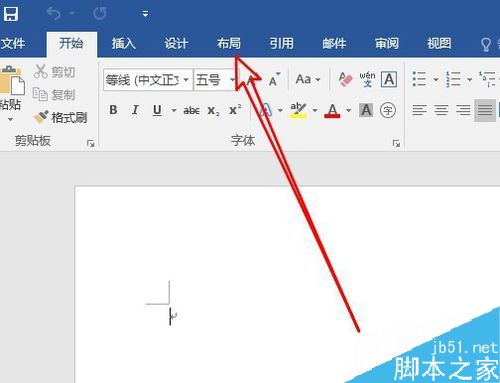Apply character border A icon
The image size is (500, 383).
(x=389, y=79)
